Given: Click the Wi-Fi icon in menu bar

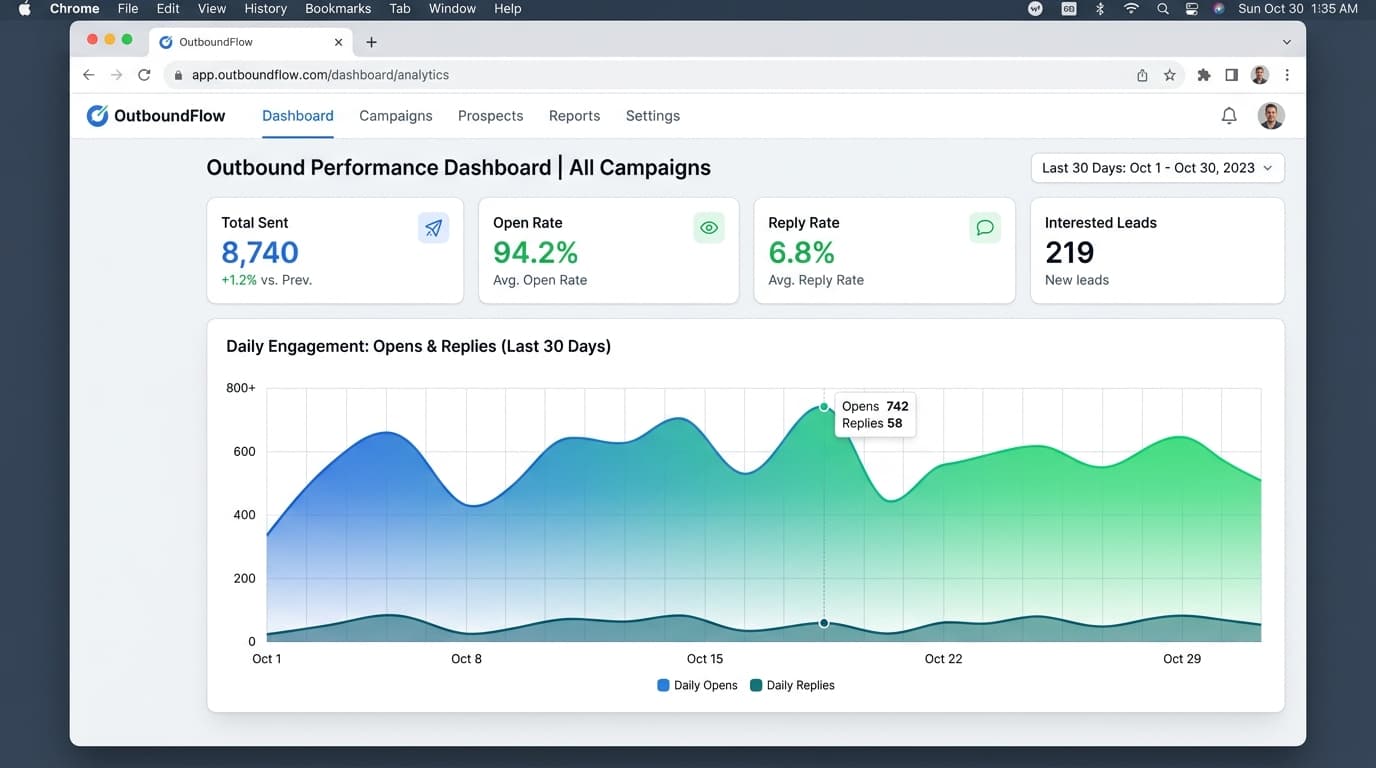Looking at the screenshot, I should 1131,8.
